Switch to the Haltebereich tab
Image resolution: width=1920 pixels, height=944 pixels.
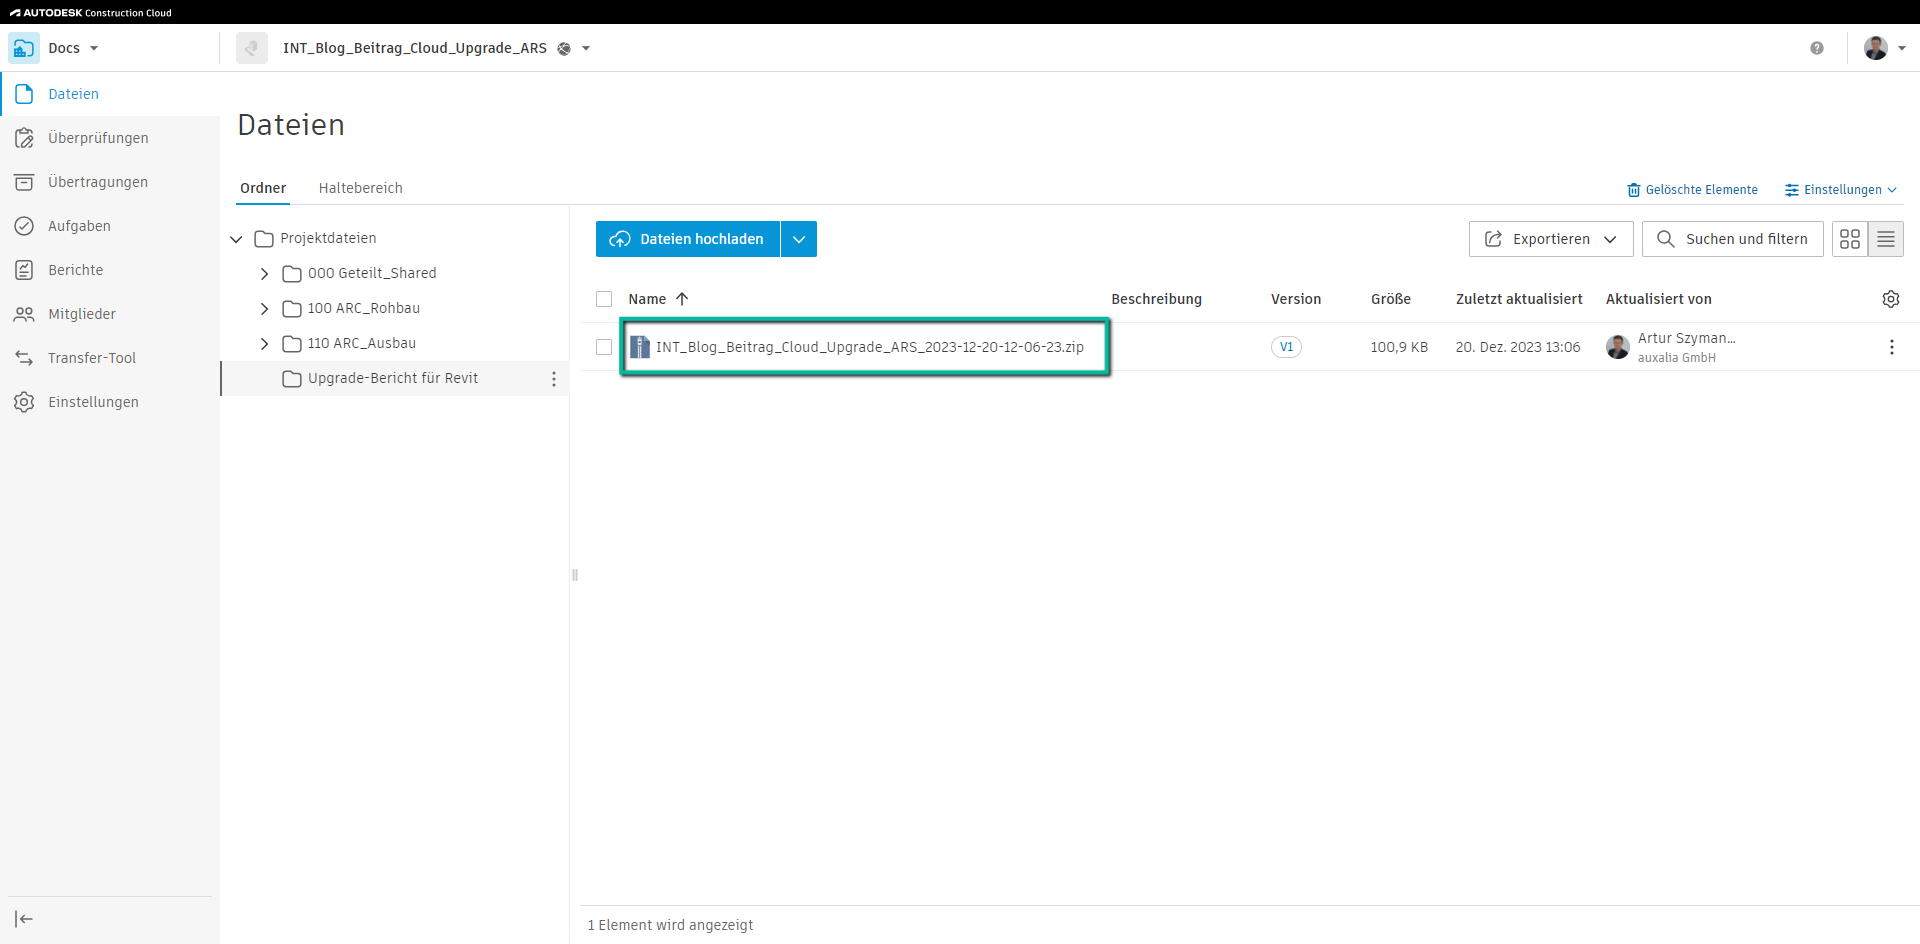[x=360, y=188]
